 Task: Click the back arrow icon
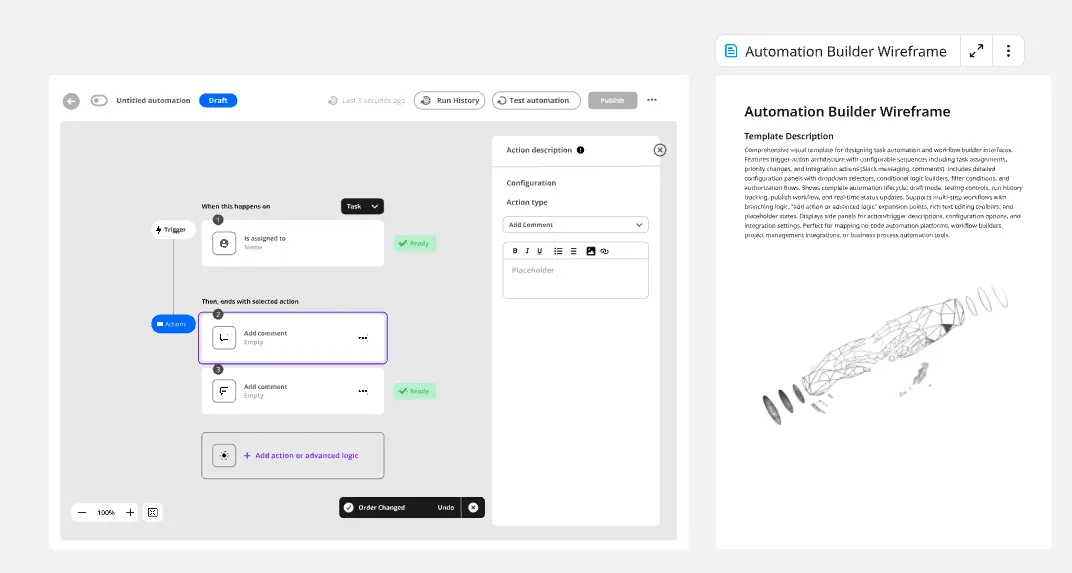coord(71,101)
